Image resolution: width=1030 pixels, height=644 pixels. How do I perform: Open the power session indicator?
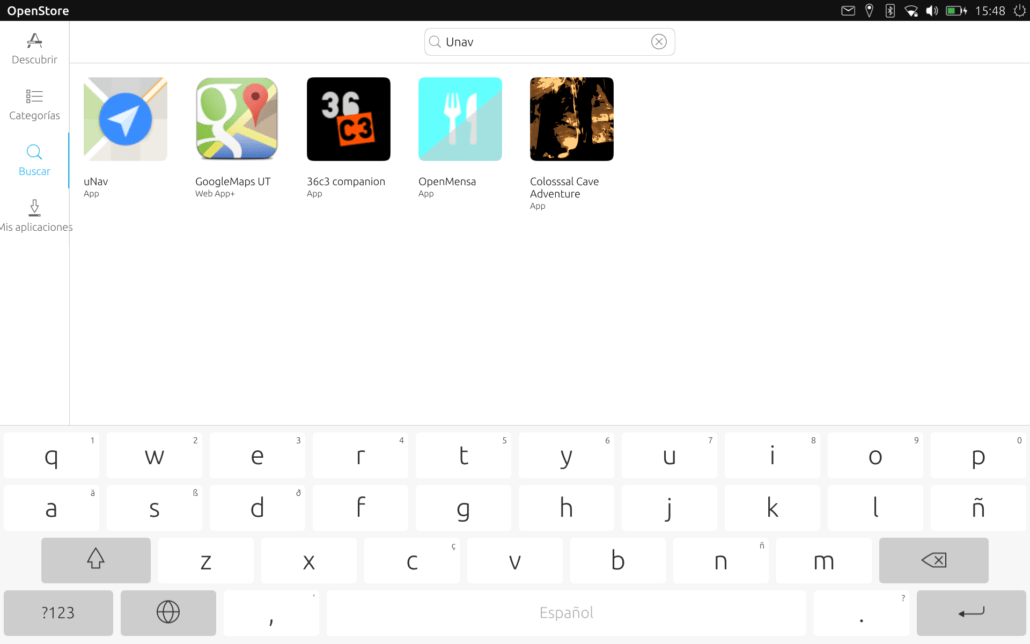pyautogui.click(x=1019, y=11)
